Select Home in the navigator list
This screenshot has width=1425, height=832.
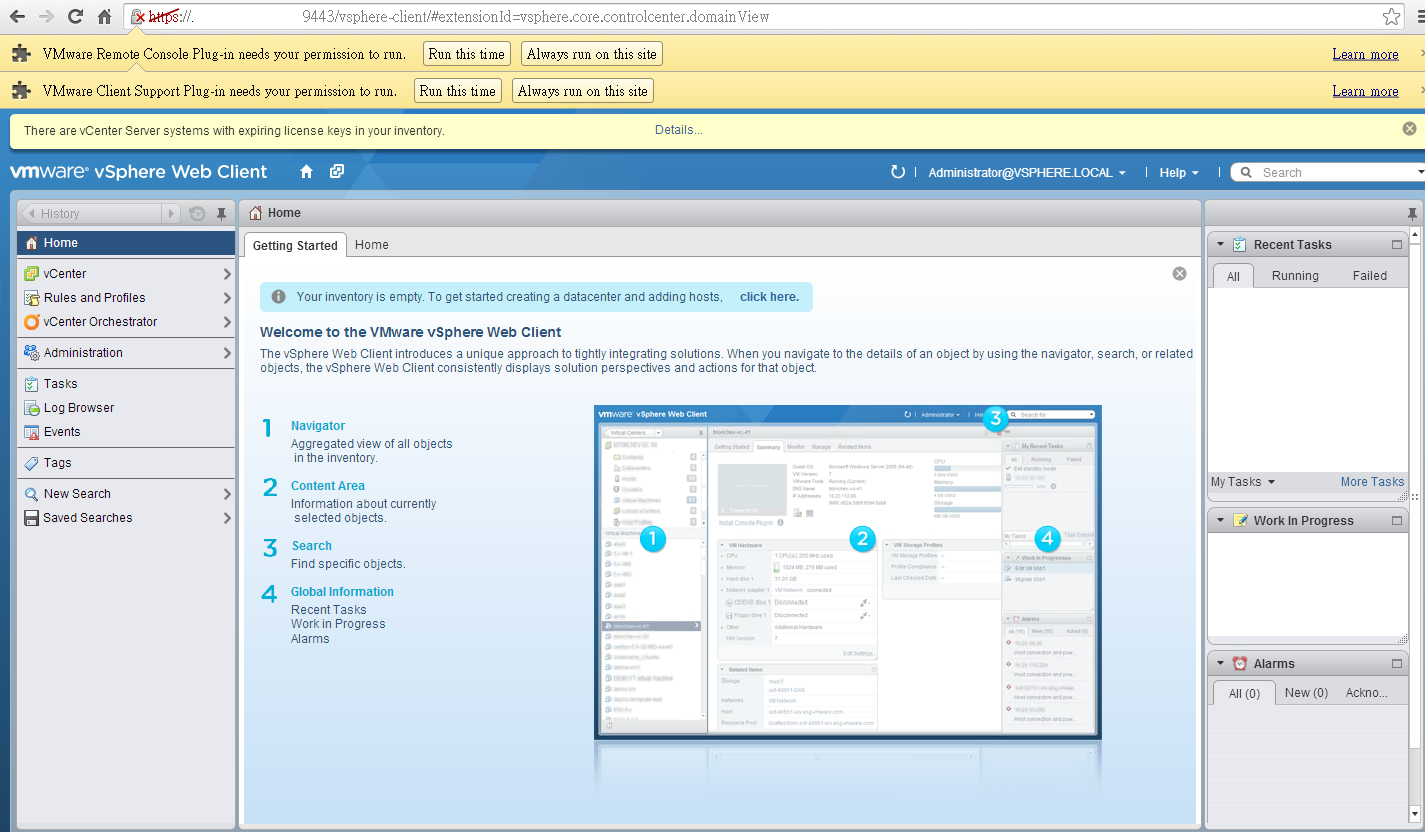coord(126,243)
